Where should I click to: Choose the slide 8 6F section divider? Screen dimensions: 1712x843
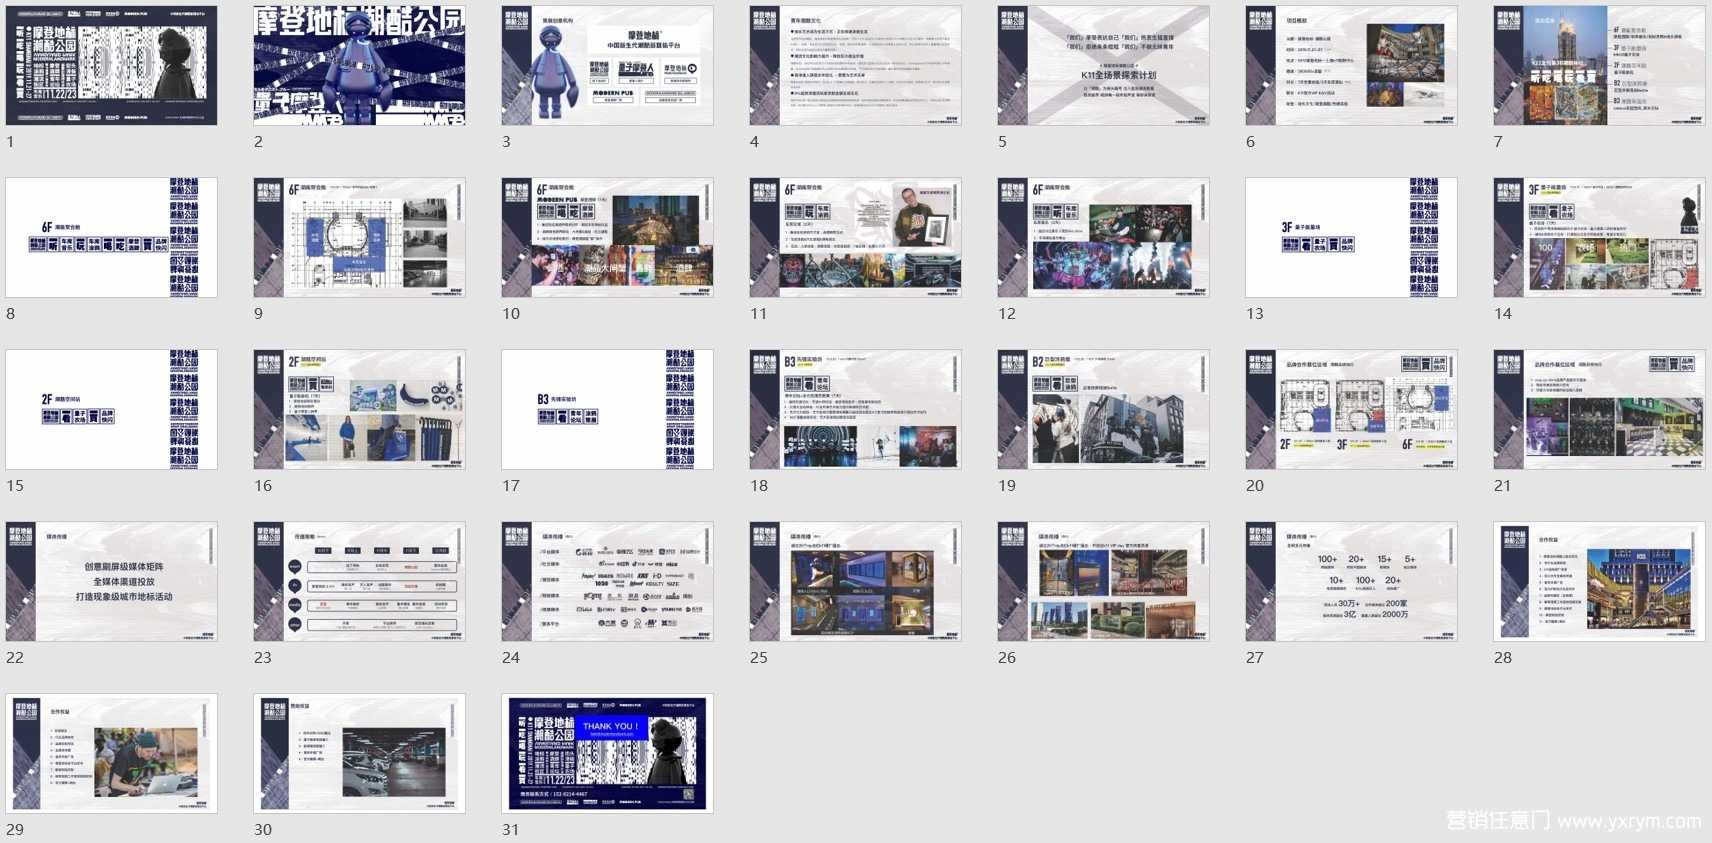click(112, 238)
